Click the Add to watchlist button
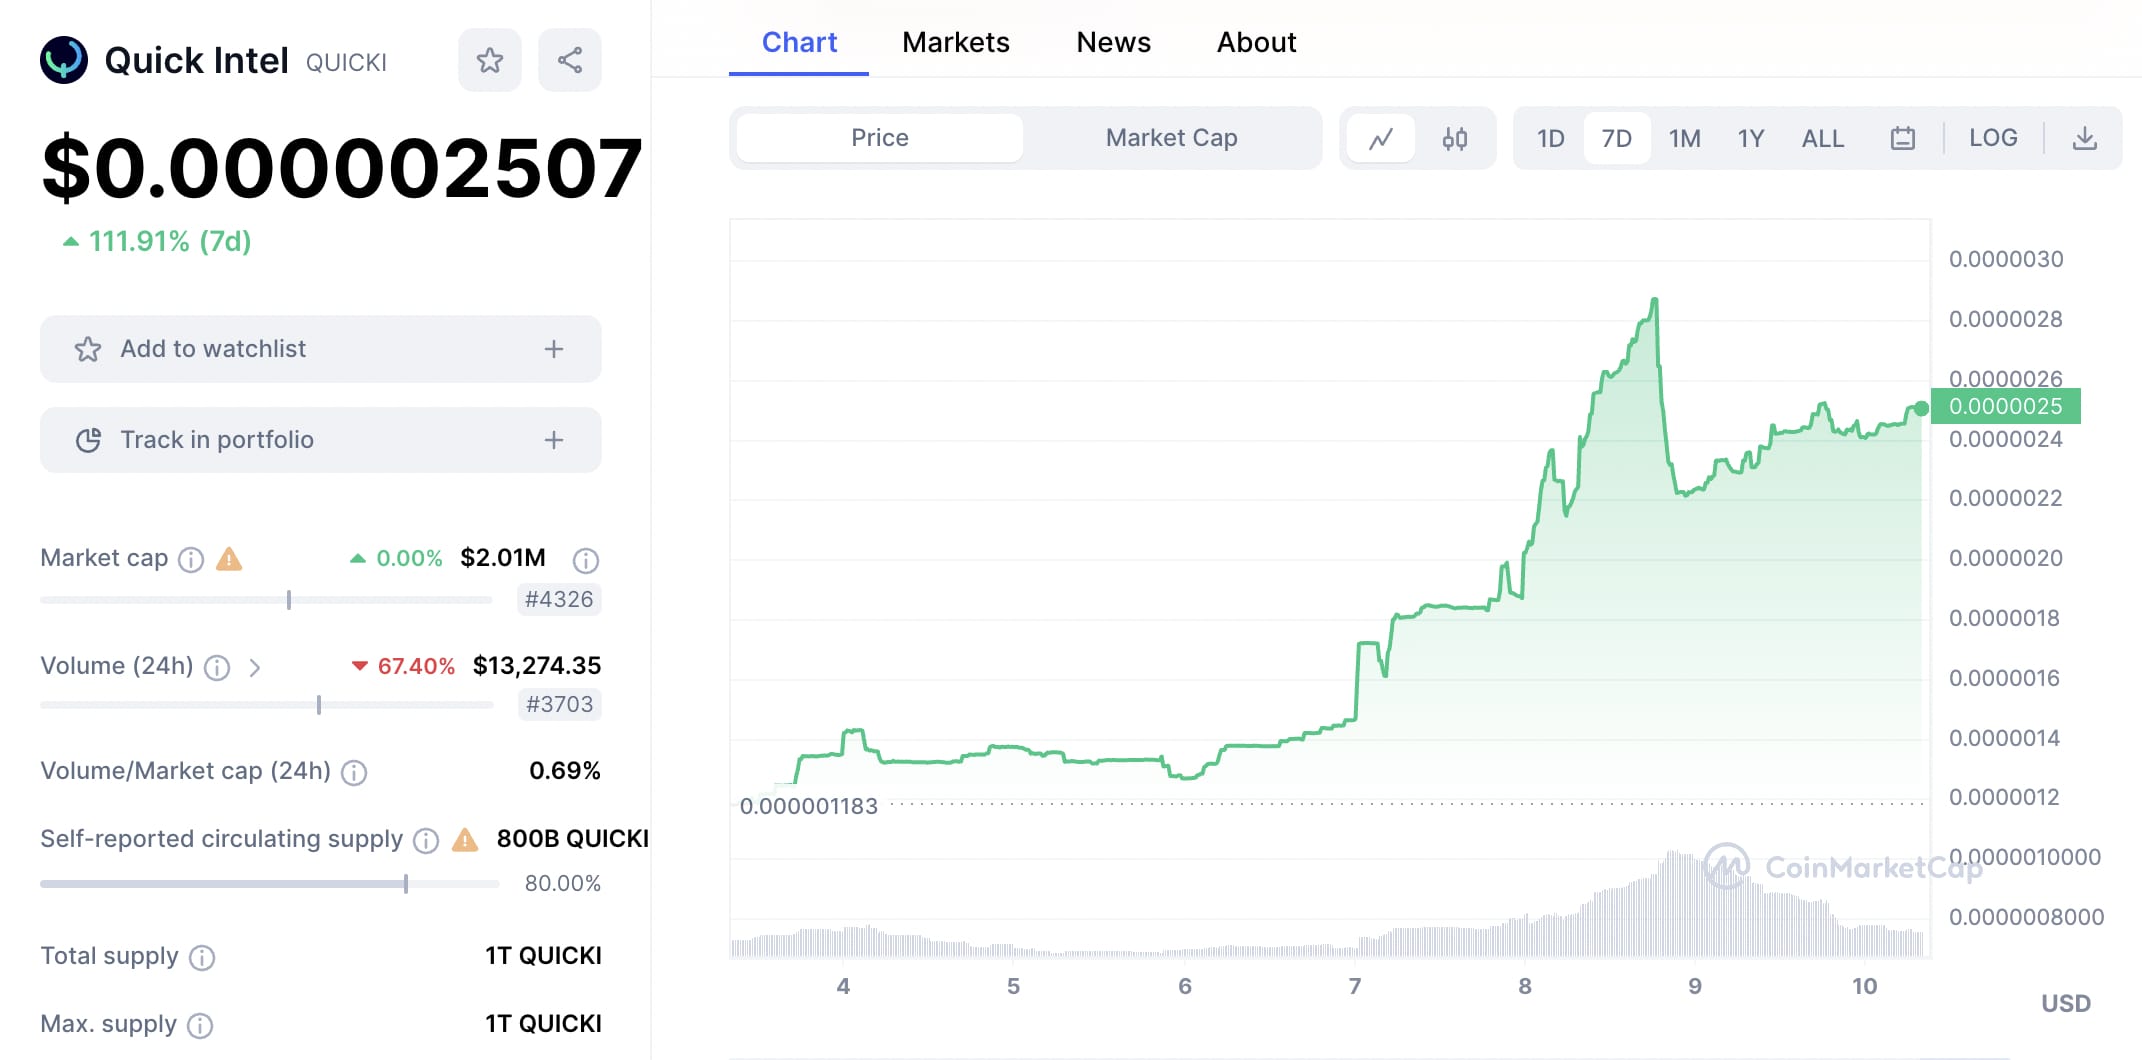2142x1060 pixels. pos(212,349)
